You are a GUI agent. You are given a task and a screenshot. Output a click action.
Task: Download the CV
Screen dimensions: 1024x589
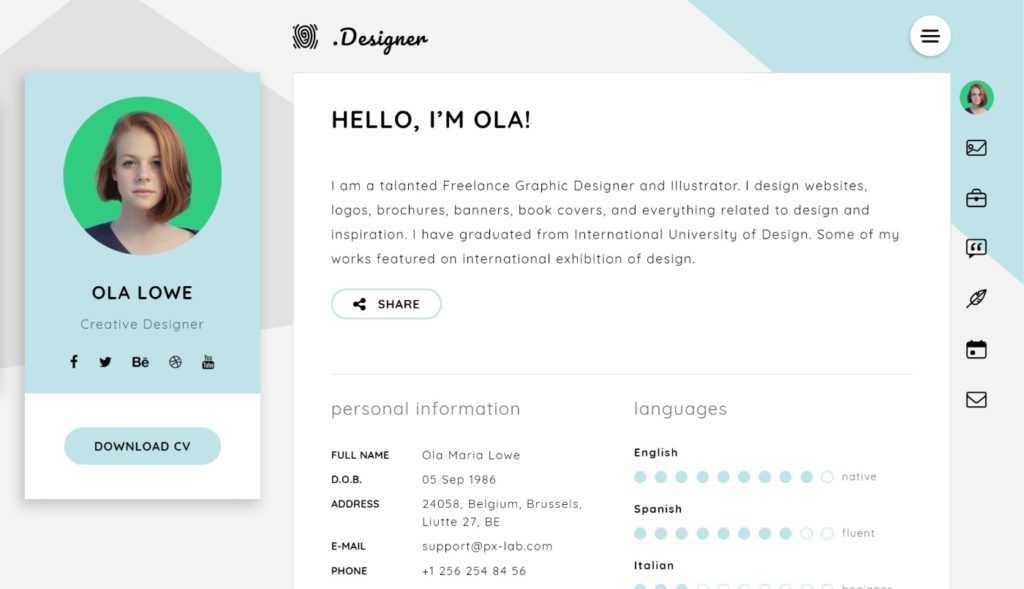(x=142, y=446)
